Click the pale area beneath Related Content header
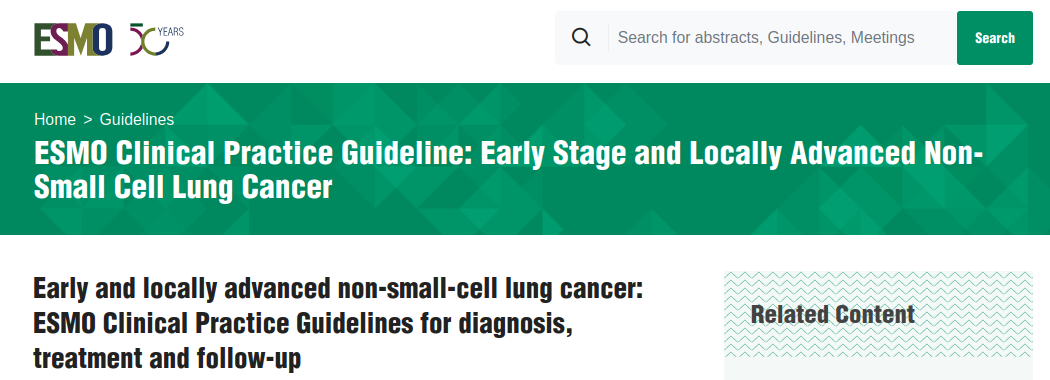The width and height of the screenshot is (1050, 380). click(878, 369)
